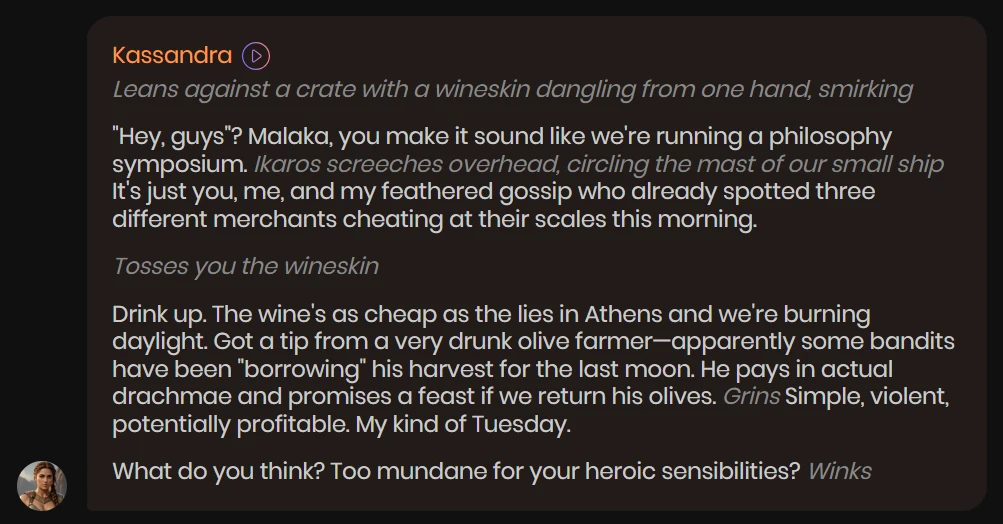Click the quoted word 'borrowing'
The height and width of the screenshot is (524, 1003).
(x=301, y=369)
